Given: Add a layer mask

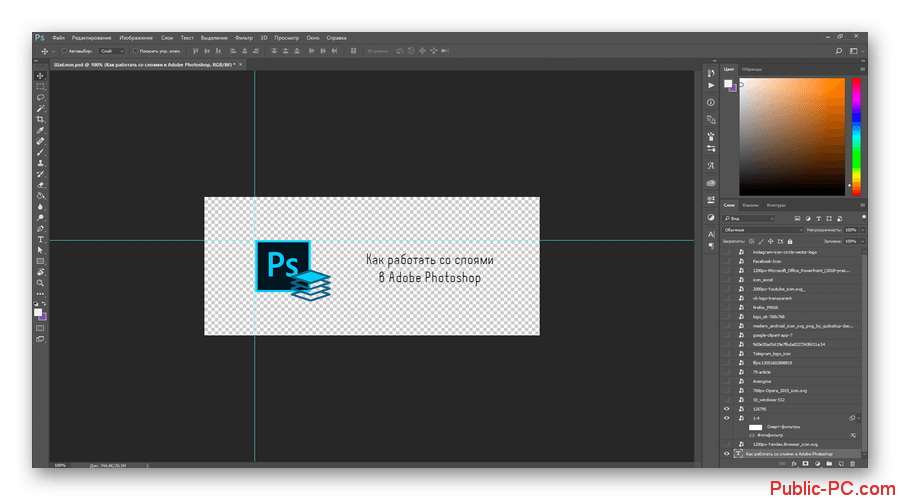Looking at the screenshot, I should click(805, 464).
